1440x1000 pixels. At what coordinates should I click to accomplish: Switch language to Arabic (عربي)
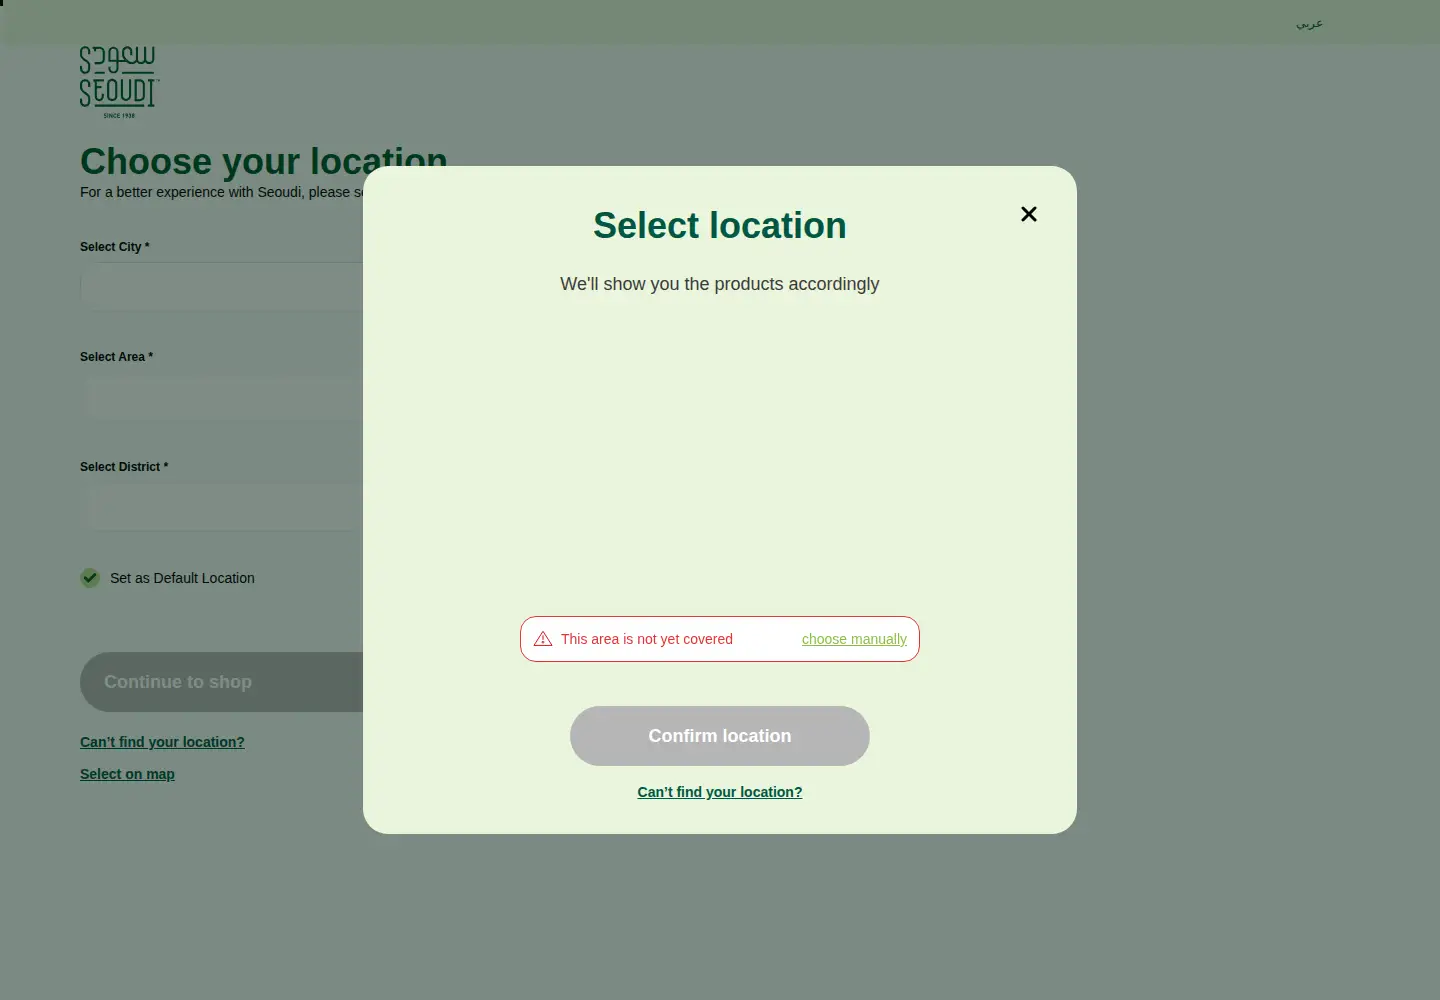[1309, 23]
